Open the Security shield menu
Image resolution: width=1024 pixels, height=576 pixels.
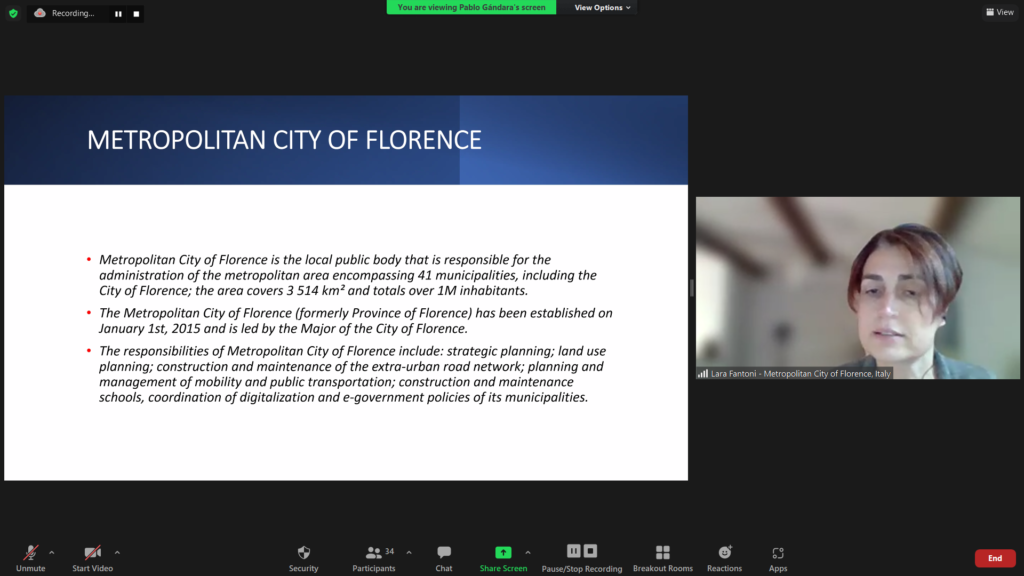304,553
